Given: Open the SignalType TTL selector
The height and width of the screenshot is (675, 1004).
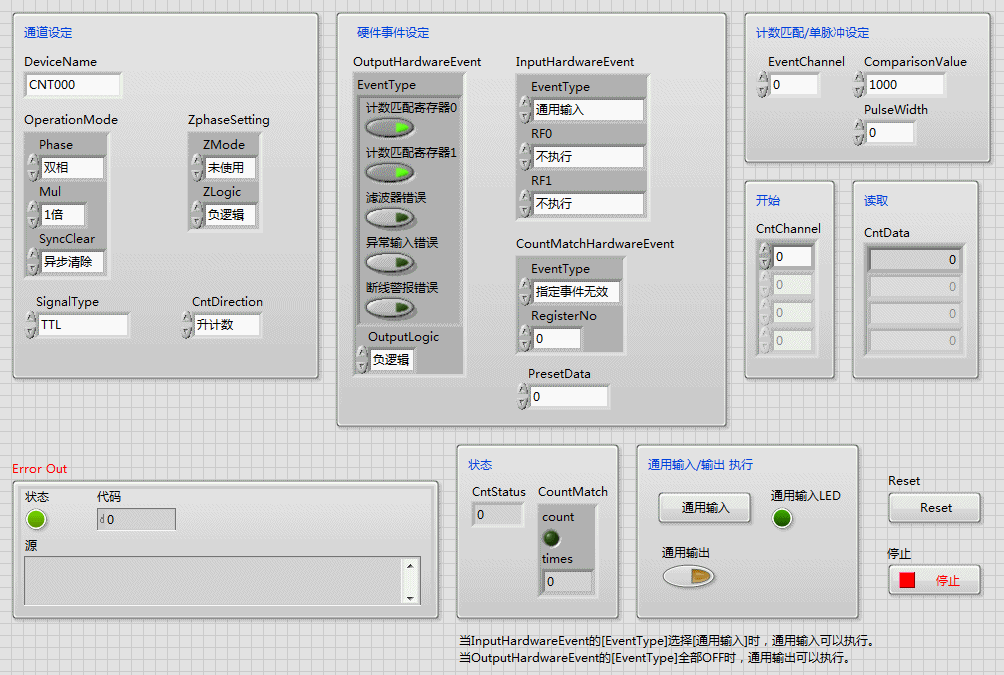Looking at the screenshot, I should click(x=82, y=325).
